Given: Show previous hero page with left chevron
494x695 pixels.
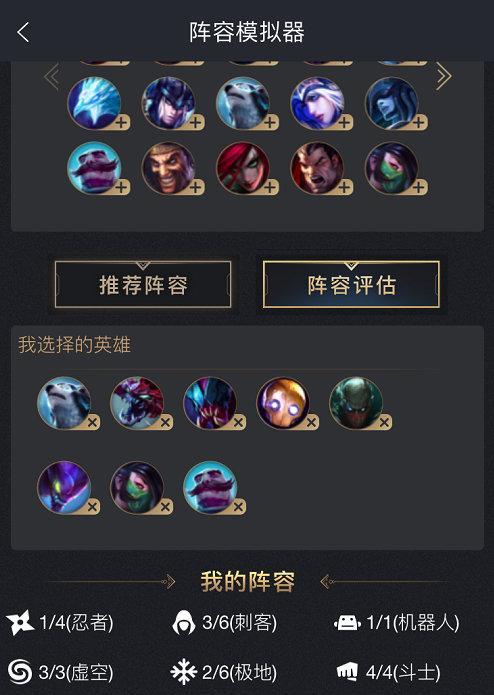Looking at the screenshot, I should point(52,76).
